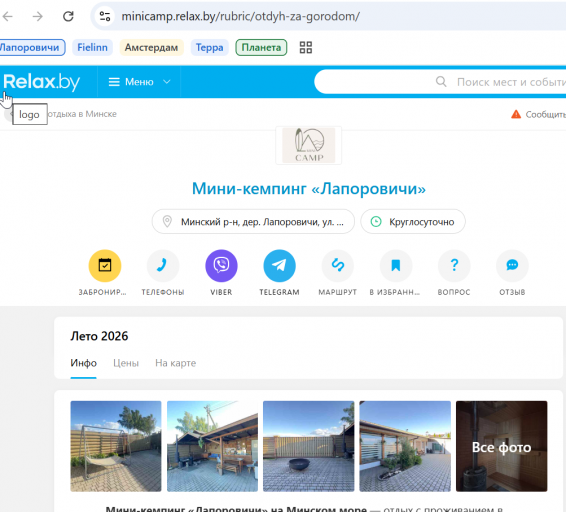Open the Fielinn bookmark

pyautogui.click(x=92, y=47)
